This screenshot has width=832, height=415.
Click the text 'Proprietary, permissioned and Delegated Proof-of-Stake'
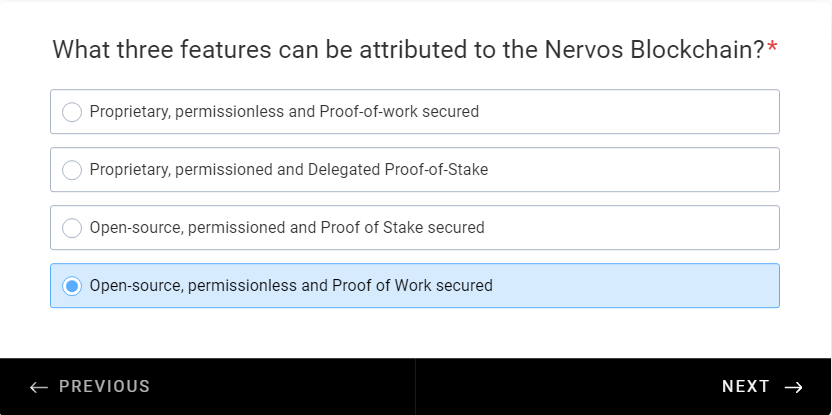289,170
